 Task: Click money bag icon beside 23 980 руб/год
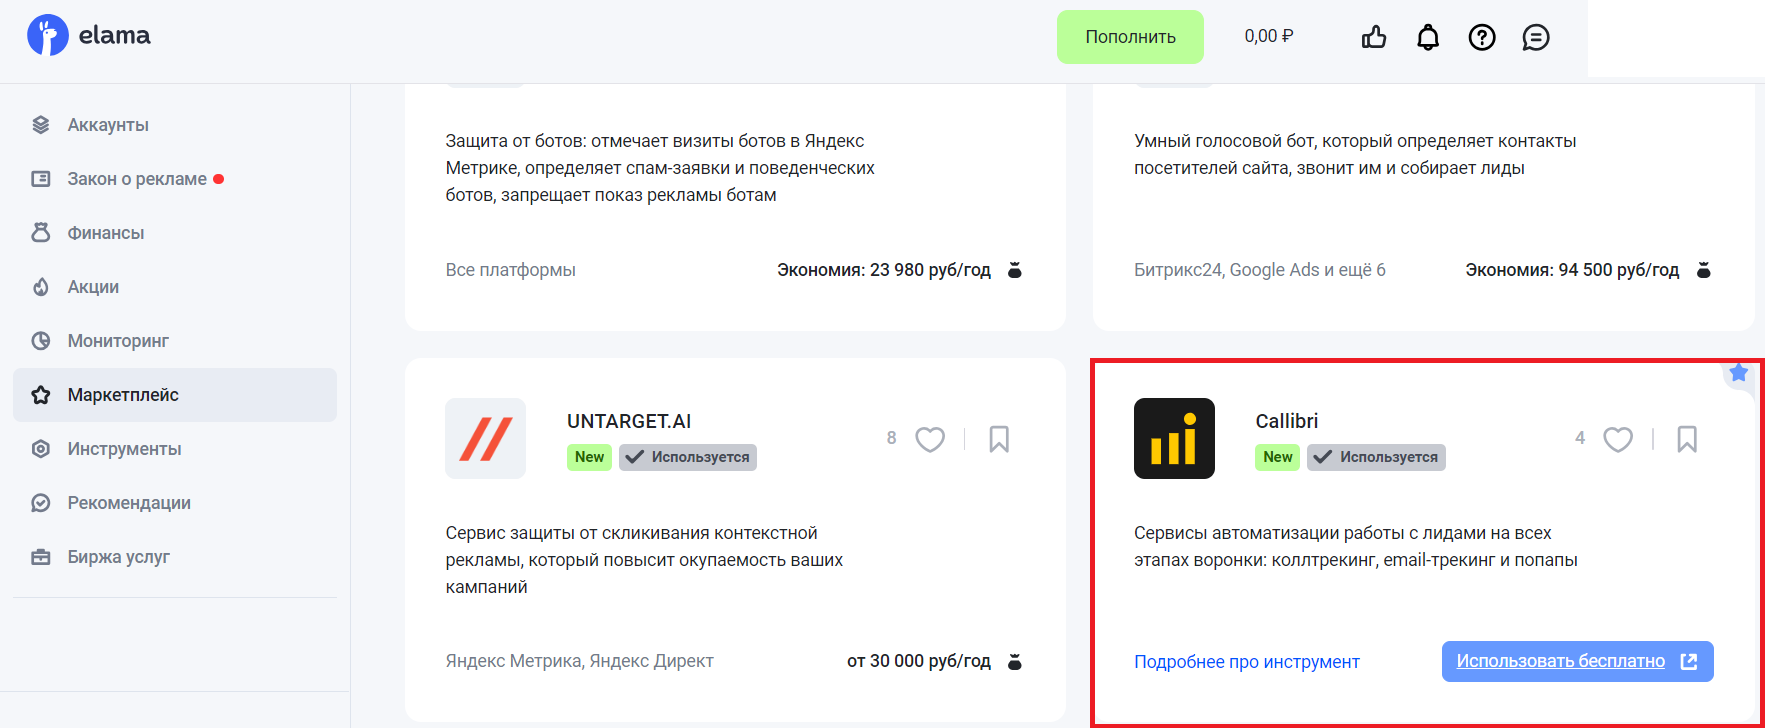pos(1015,270)
